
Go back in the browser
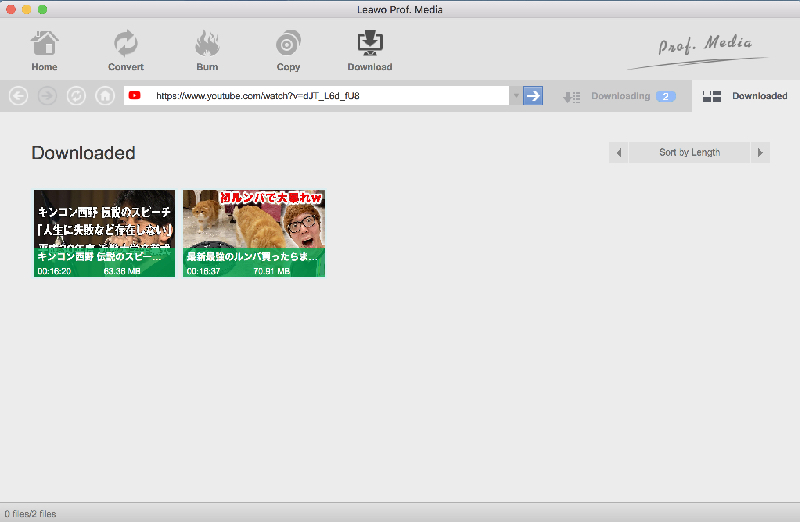[x=18, y=96]
